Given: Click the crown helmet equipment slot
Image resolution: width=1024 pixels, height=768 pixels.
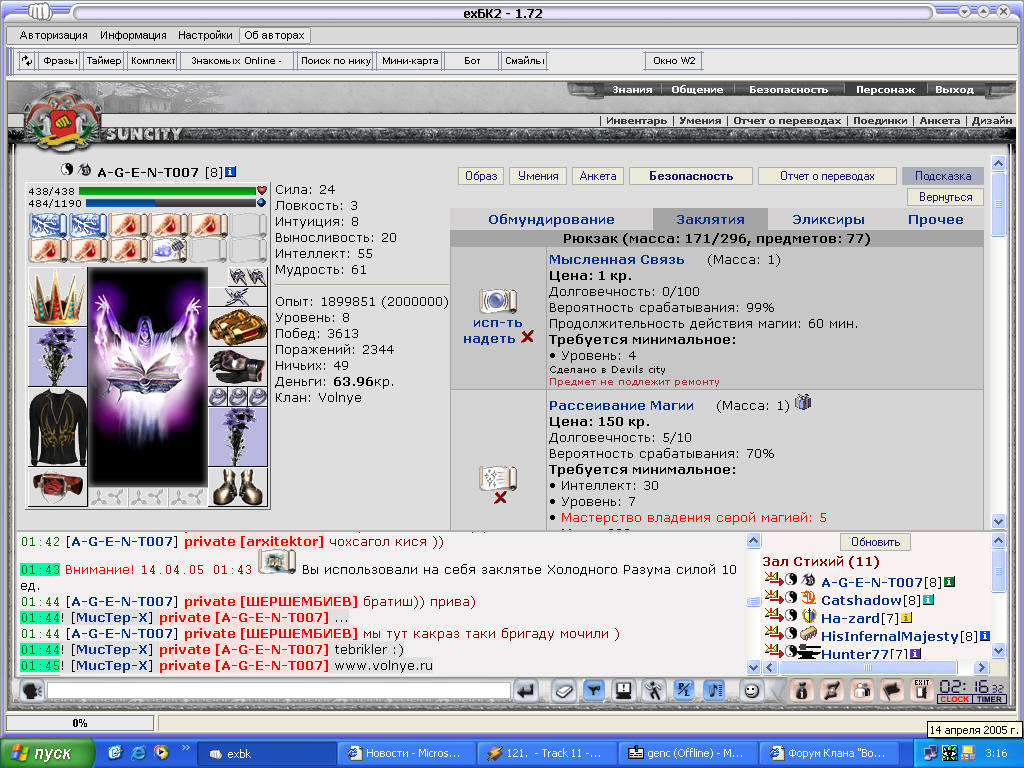Looking at the screenshot, I should point(57,296).
